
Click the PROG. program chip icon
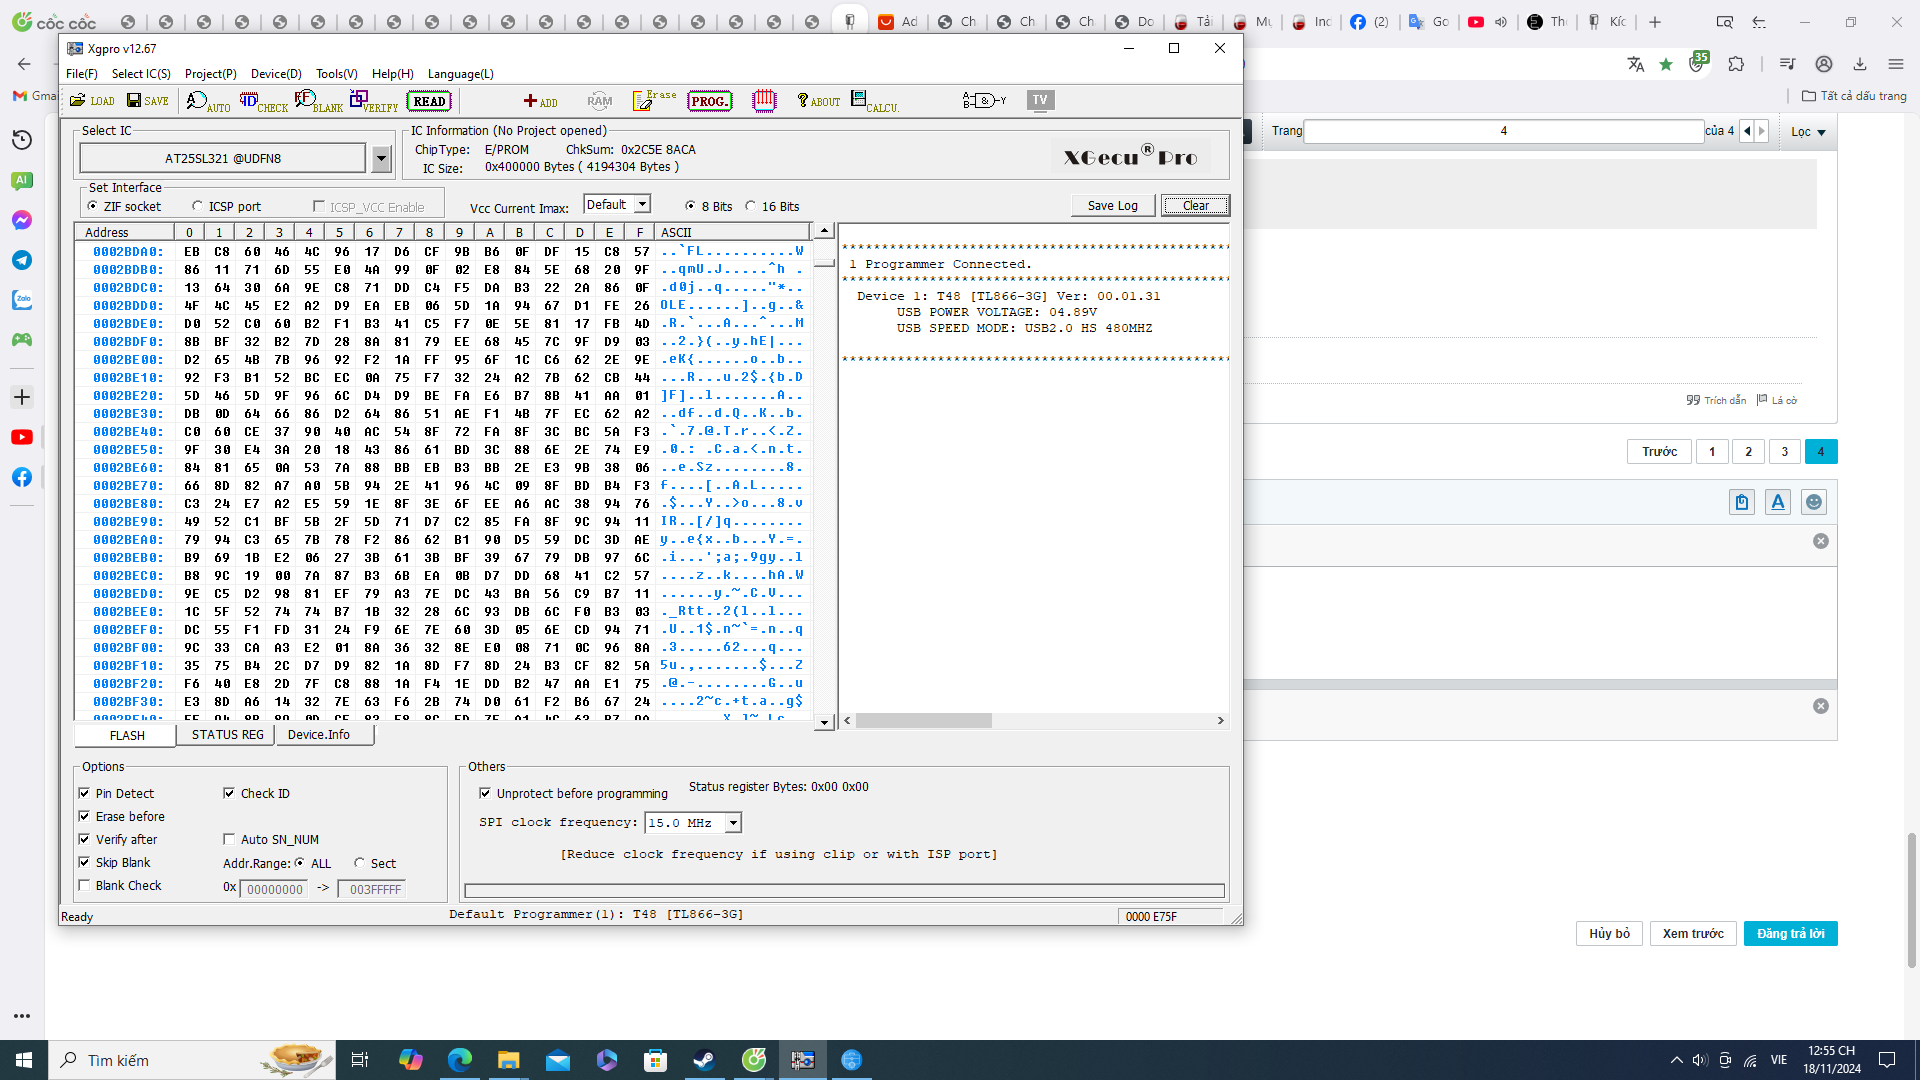point(709,101)
